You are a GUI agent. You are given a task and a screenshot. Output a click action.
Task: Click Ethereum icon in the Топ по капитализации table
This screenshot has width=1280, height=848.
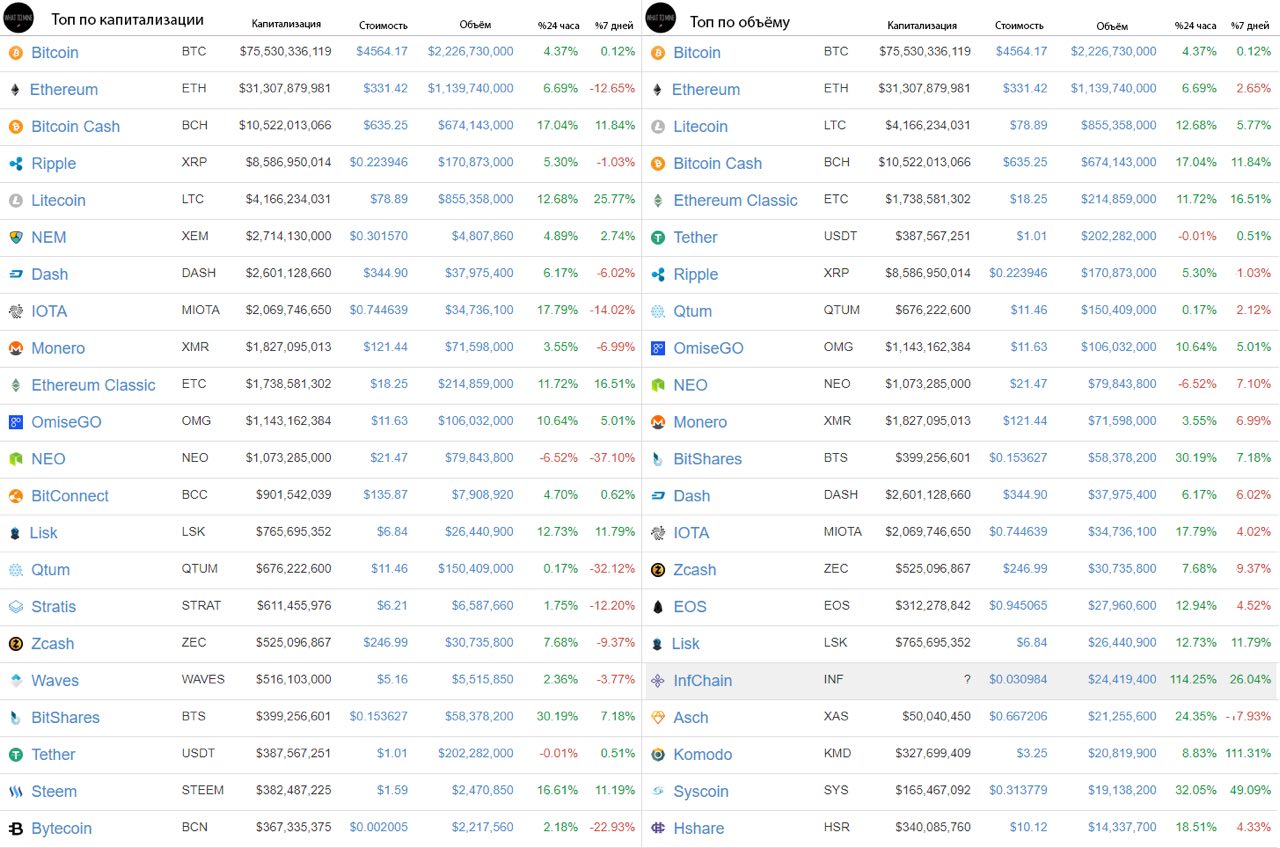[x=15, y=89]
